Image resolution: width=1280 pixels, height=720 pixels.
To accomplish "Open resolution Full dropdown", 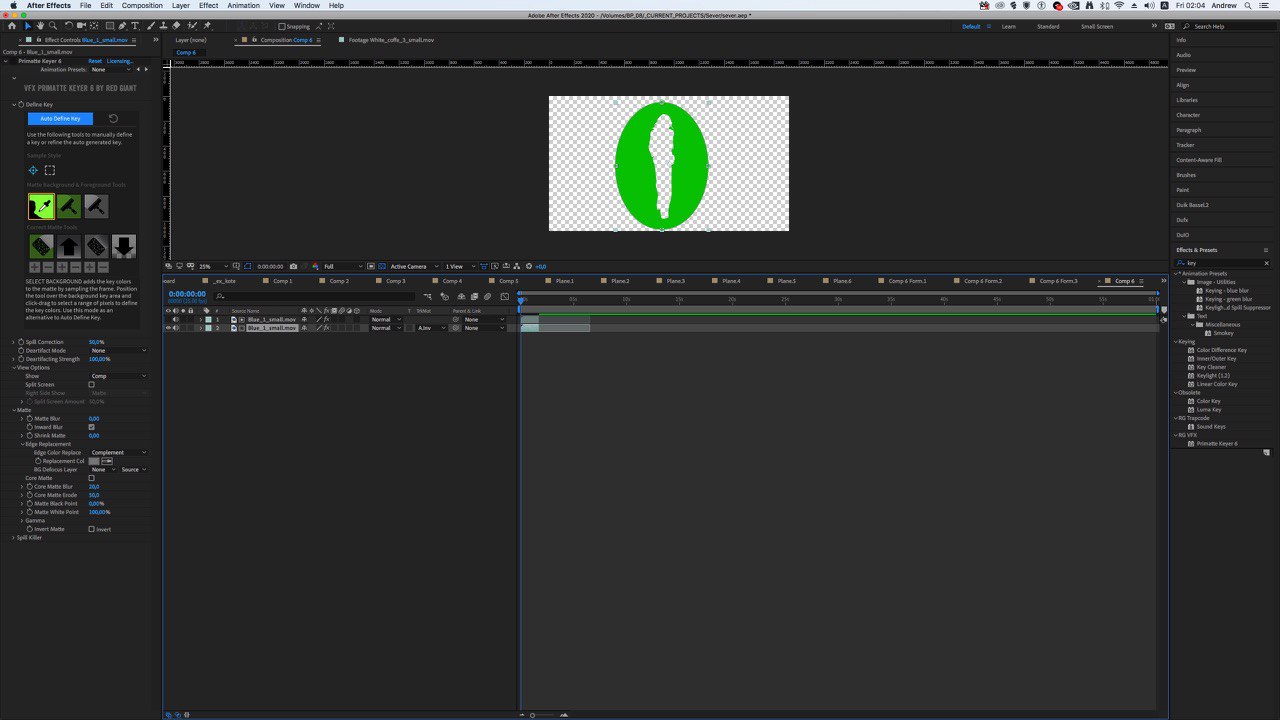I will coord(342,266).
